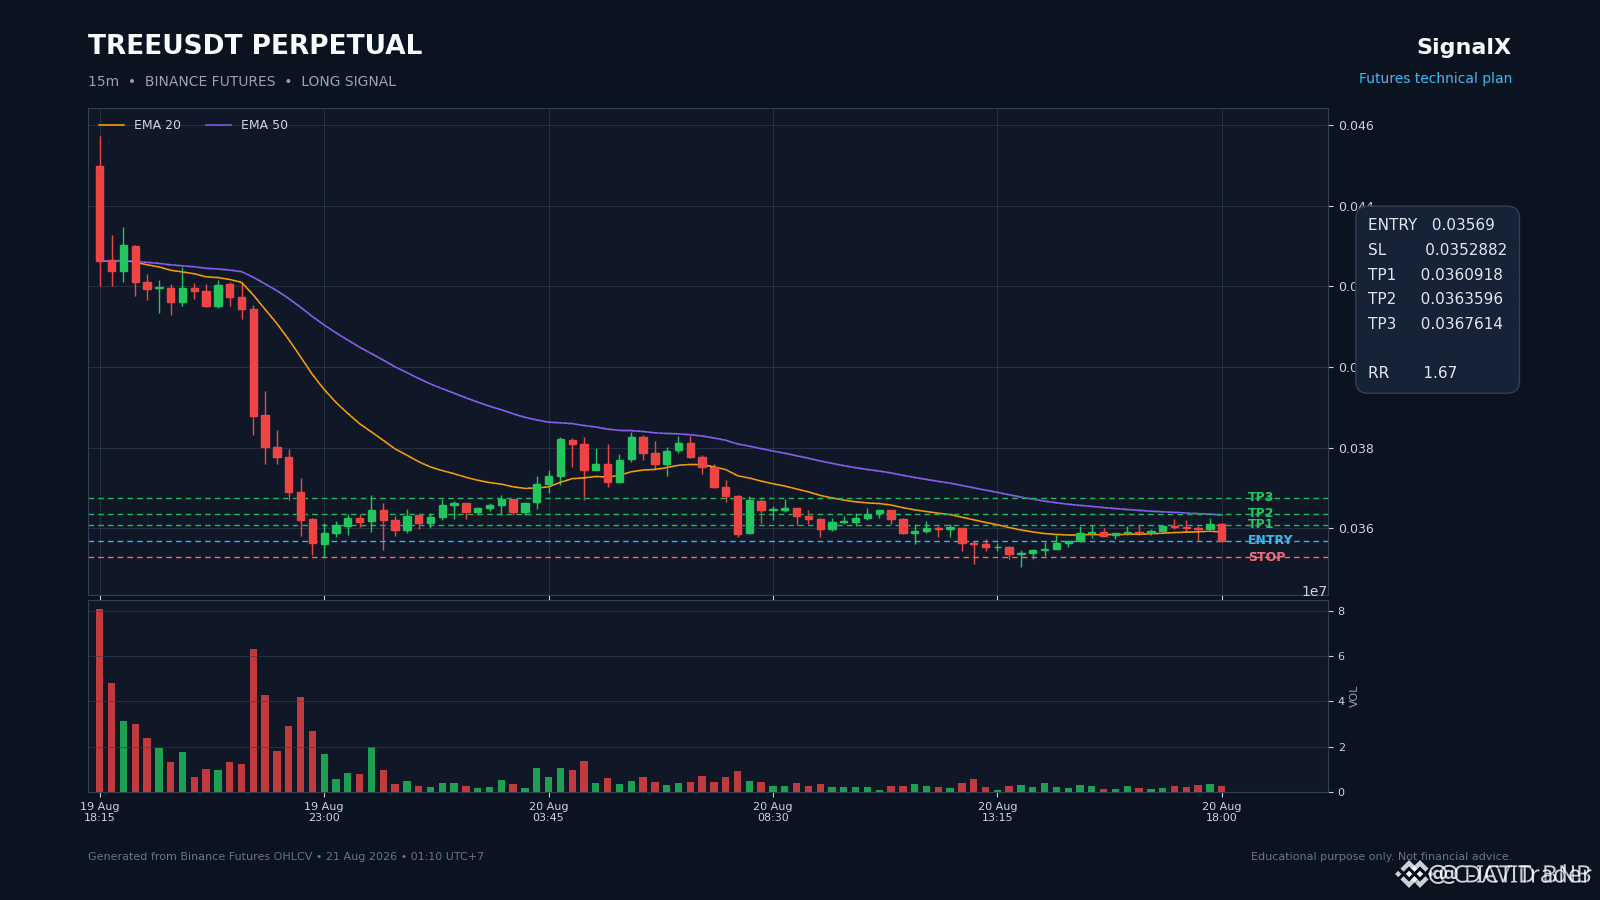Click the red STOP level label on chart

(x=1266, y=557)
